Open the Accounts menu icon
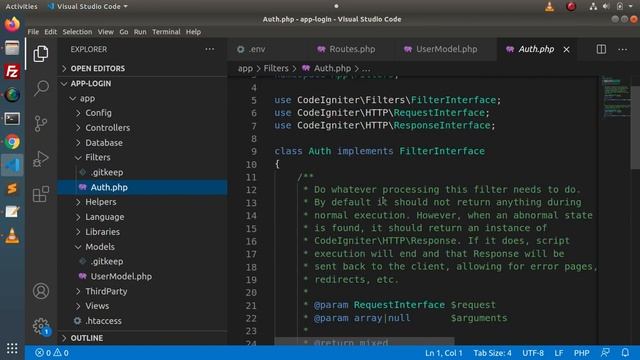 (41, 291)
